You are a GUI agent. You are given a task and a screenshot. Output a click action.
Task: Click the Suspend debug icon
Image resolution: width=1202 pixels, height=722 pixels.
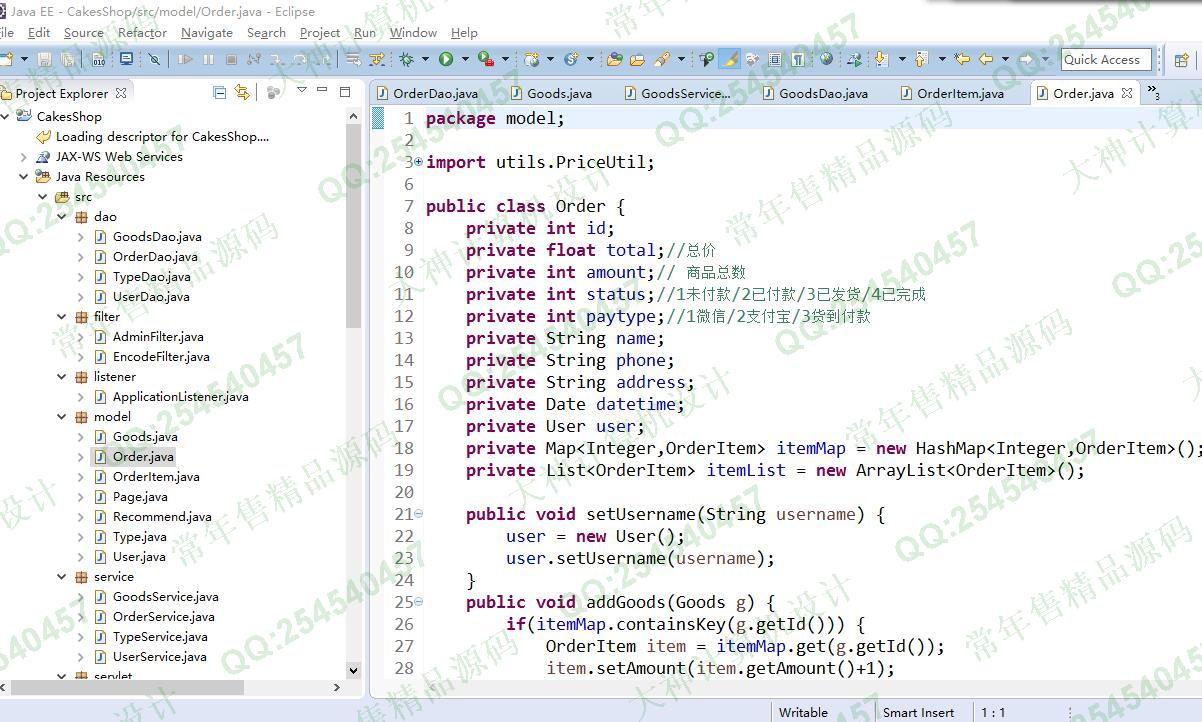(x=208, y=60)
